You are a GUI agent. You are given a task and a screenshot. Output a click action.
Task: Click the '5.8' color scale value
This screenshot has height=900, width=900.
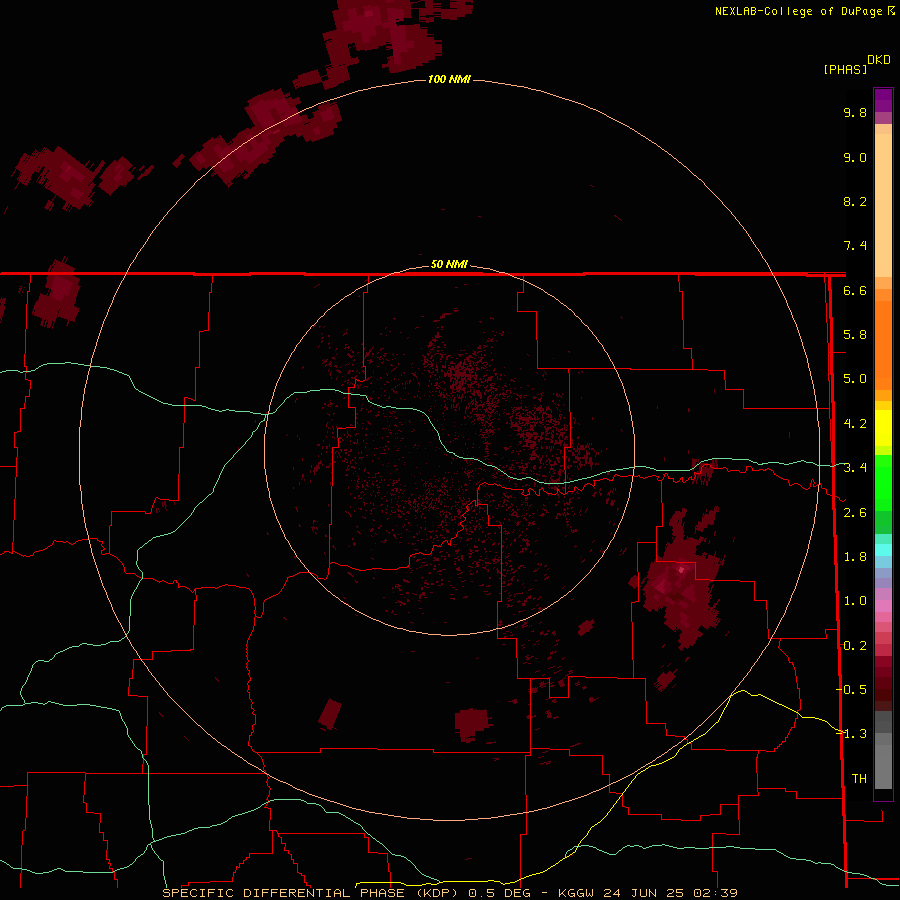click(855, 335)
